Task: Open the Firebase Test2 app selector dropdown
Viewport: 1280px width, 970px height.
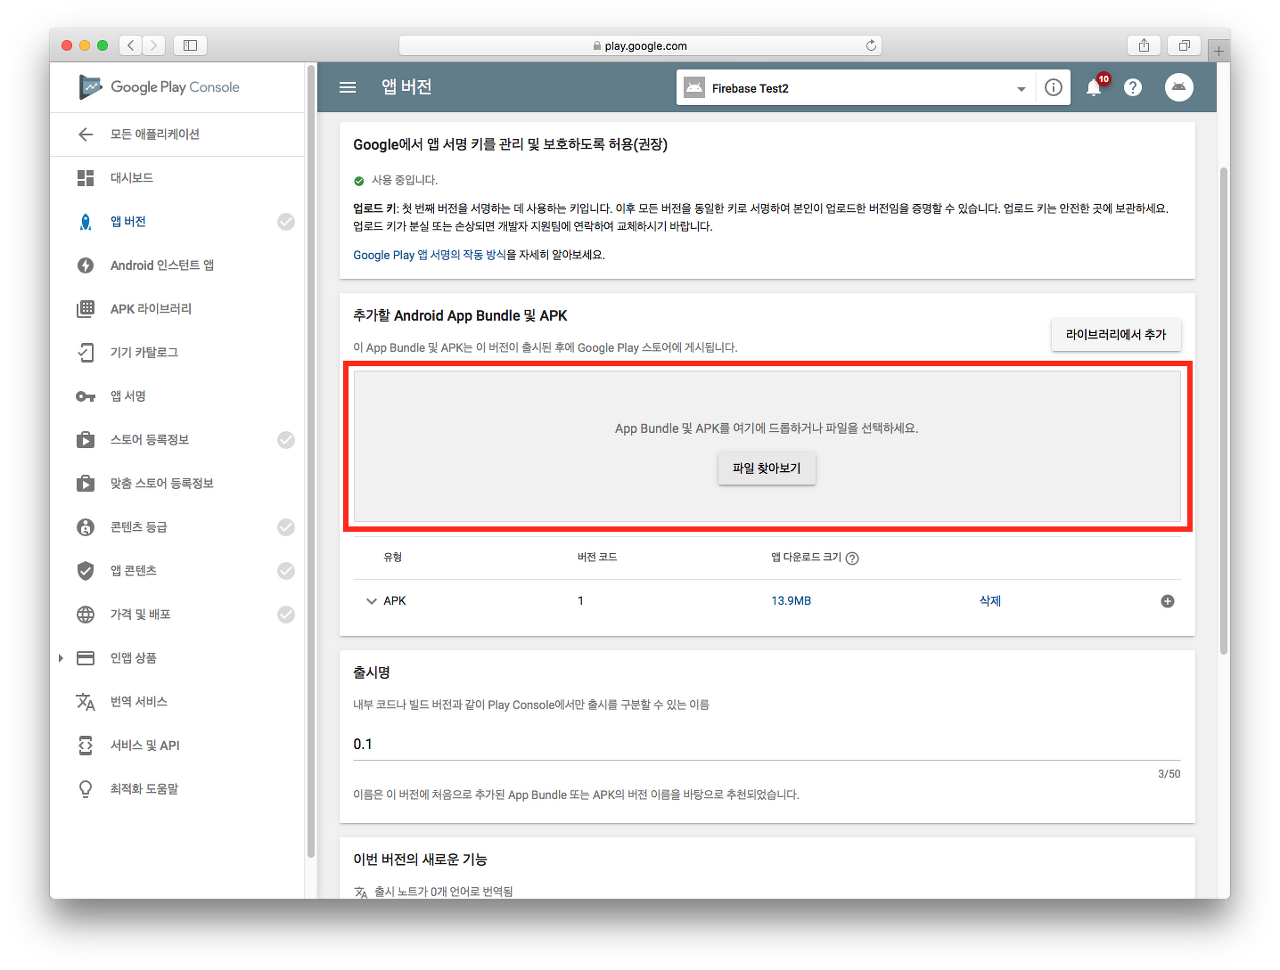Action: [x=856, y=88]
